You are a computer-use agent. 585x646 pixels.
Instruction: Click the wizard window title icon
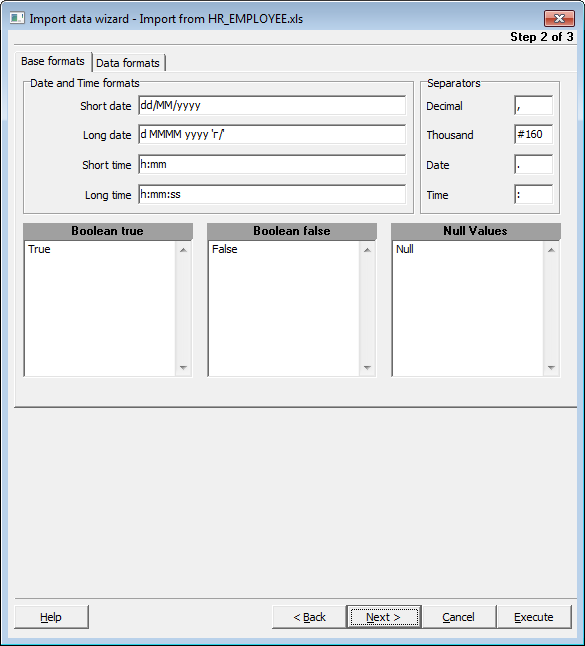coord(17,18)
